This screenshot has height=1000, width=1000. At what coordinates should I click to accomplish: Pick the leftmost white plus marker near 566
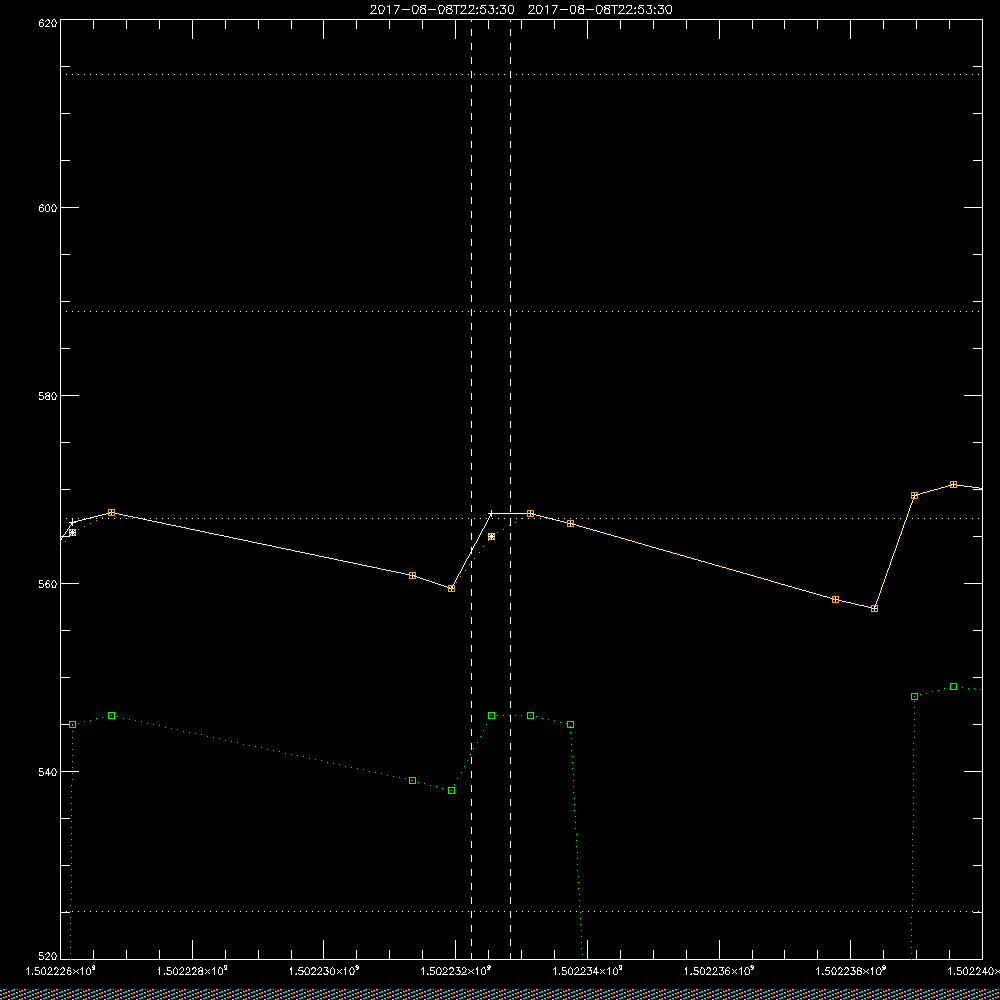click(72, 523)
